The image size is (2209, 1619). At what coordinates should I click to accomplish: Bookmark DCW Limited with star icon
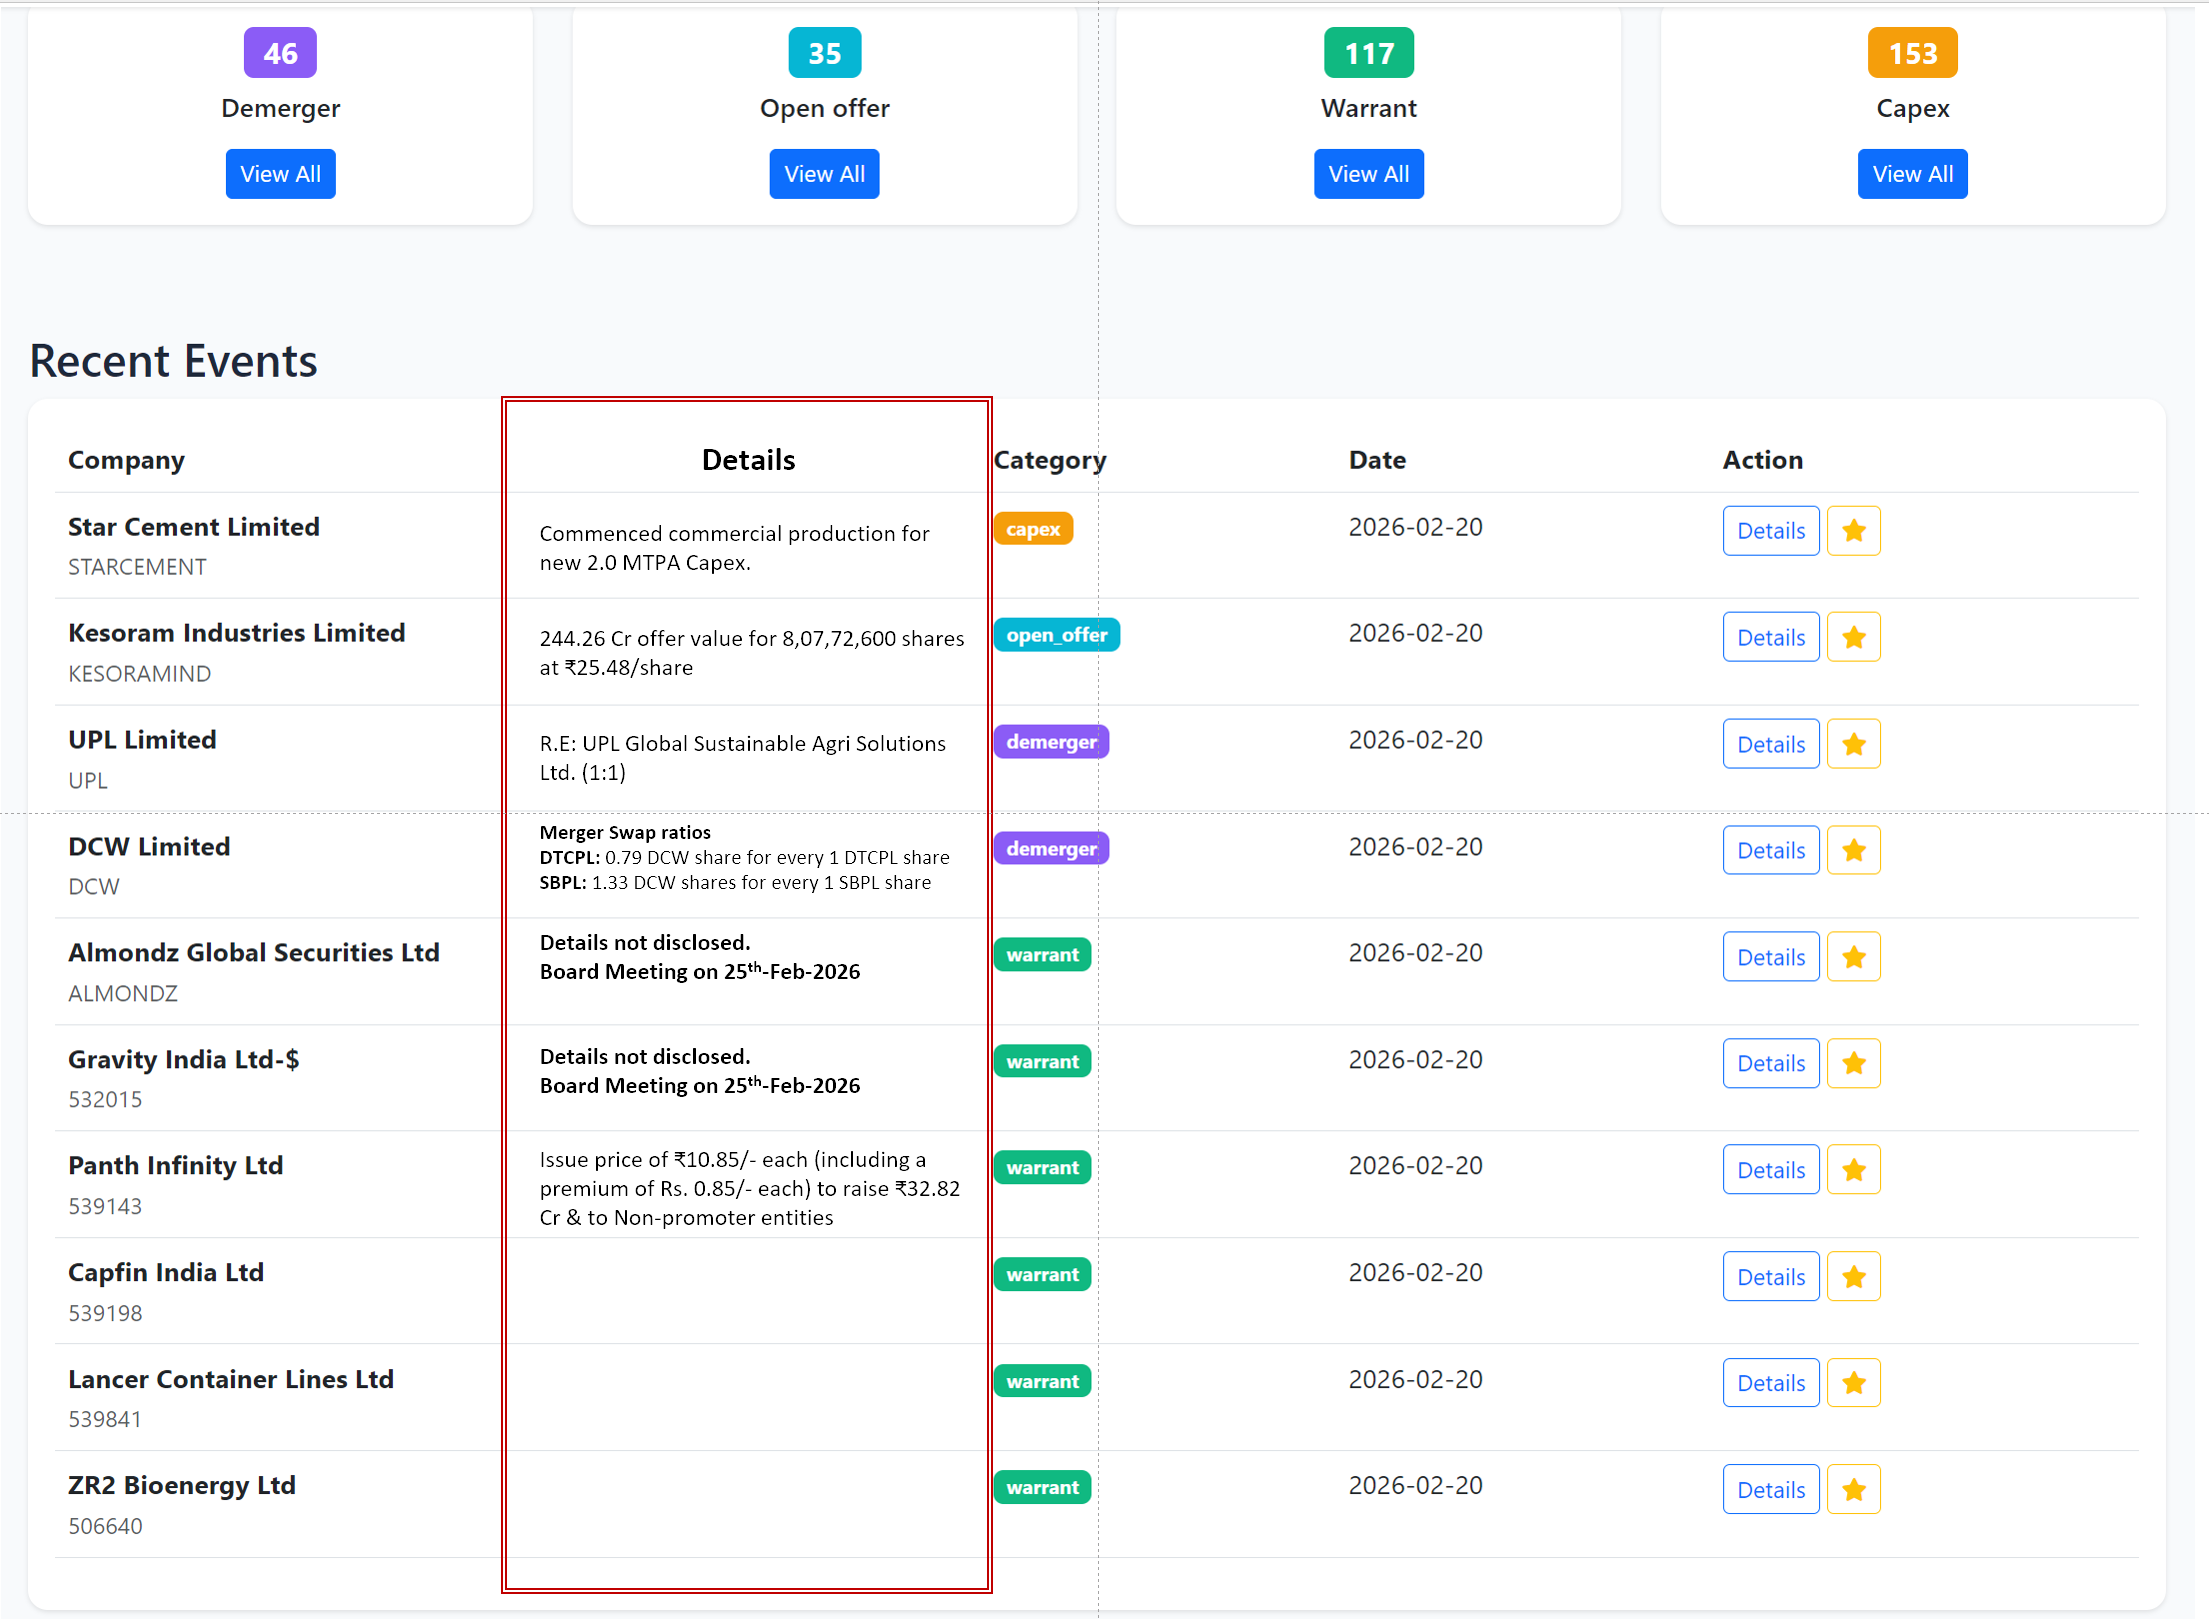(x=1853, y=850)
